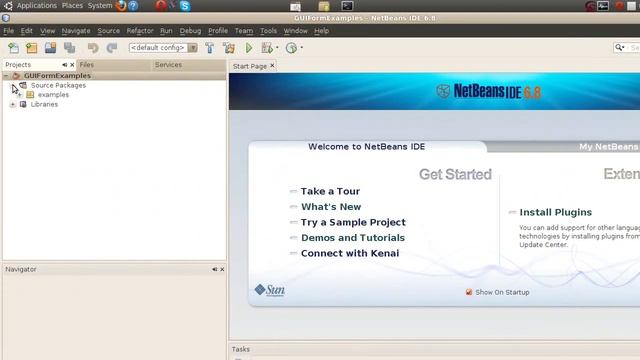
Task: Click the New File toolbar icon
Action: (x=13, y=48)
